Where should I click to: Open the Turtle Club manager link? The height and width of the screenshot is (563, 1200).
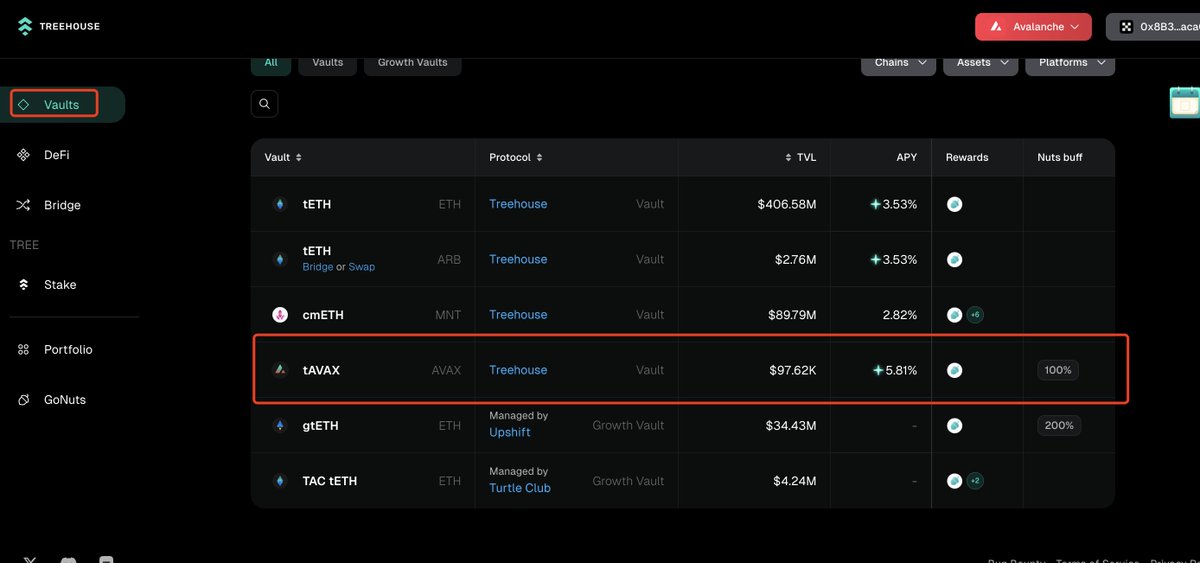(520, 488)
